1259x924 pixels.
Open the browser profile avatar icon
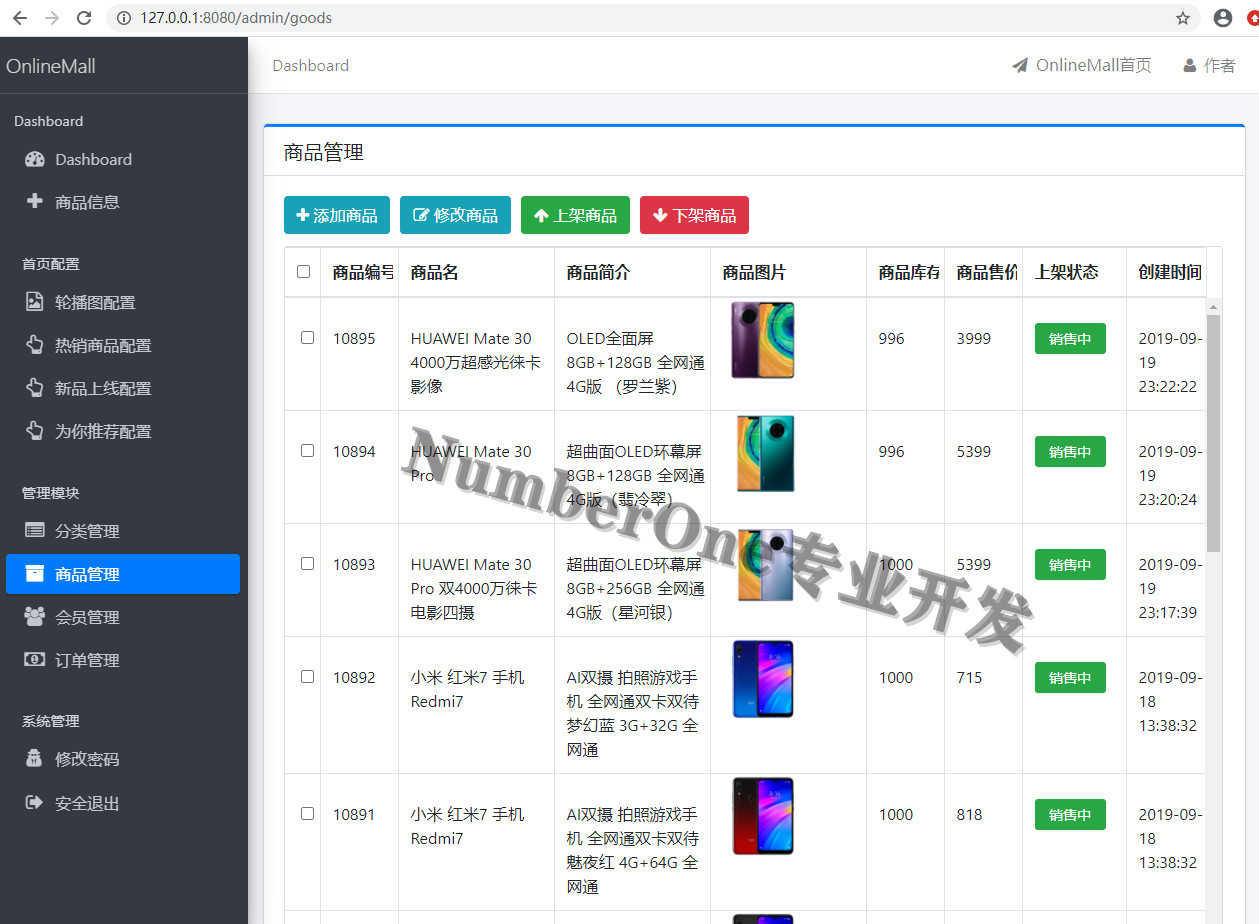[x=1222, y=18]
